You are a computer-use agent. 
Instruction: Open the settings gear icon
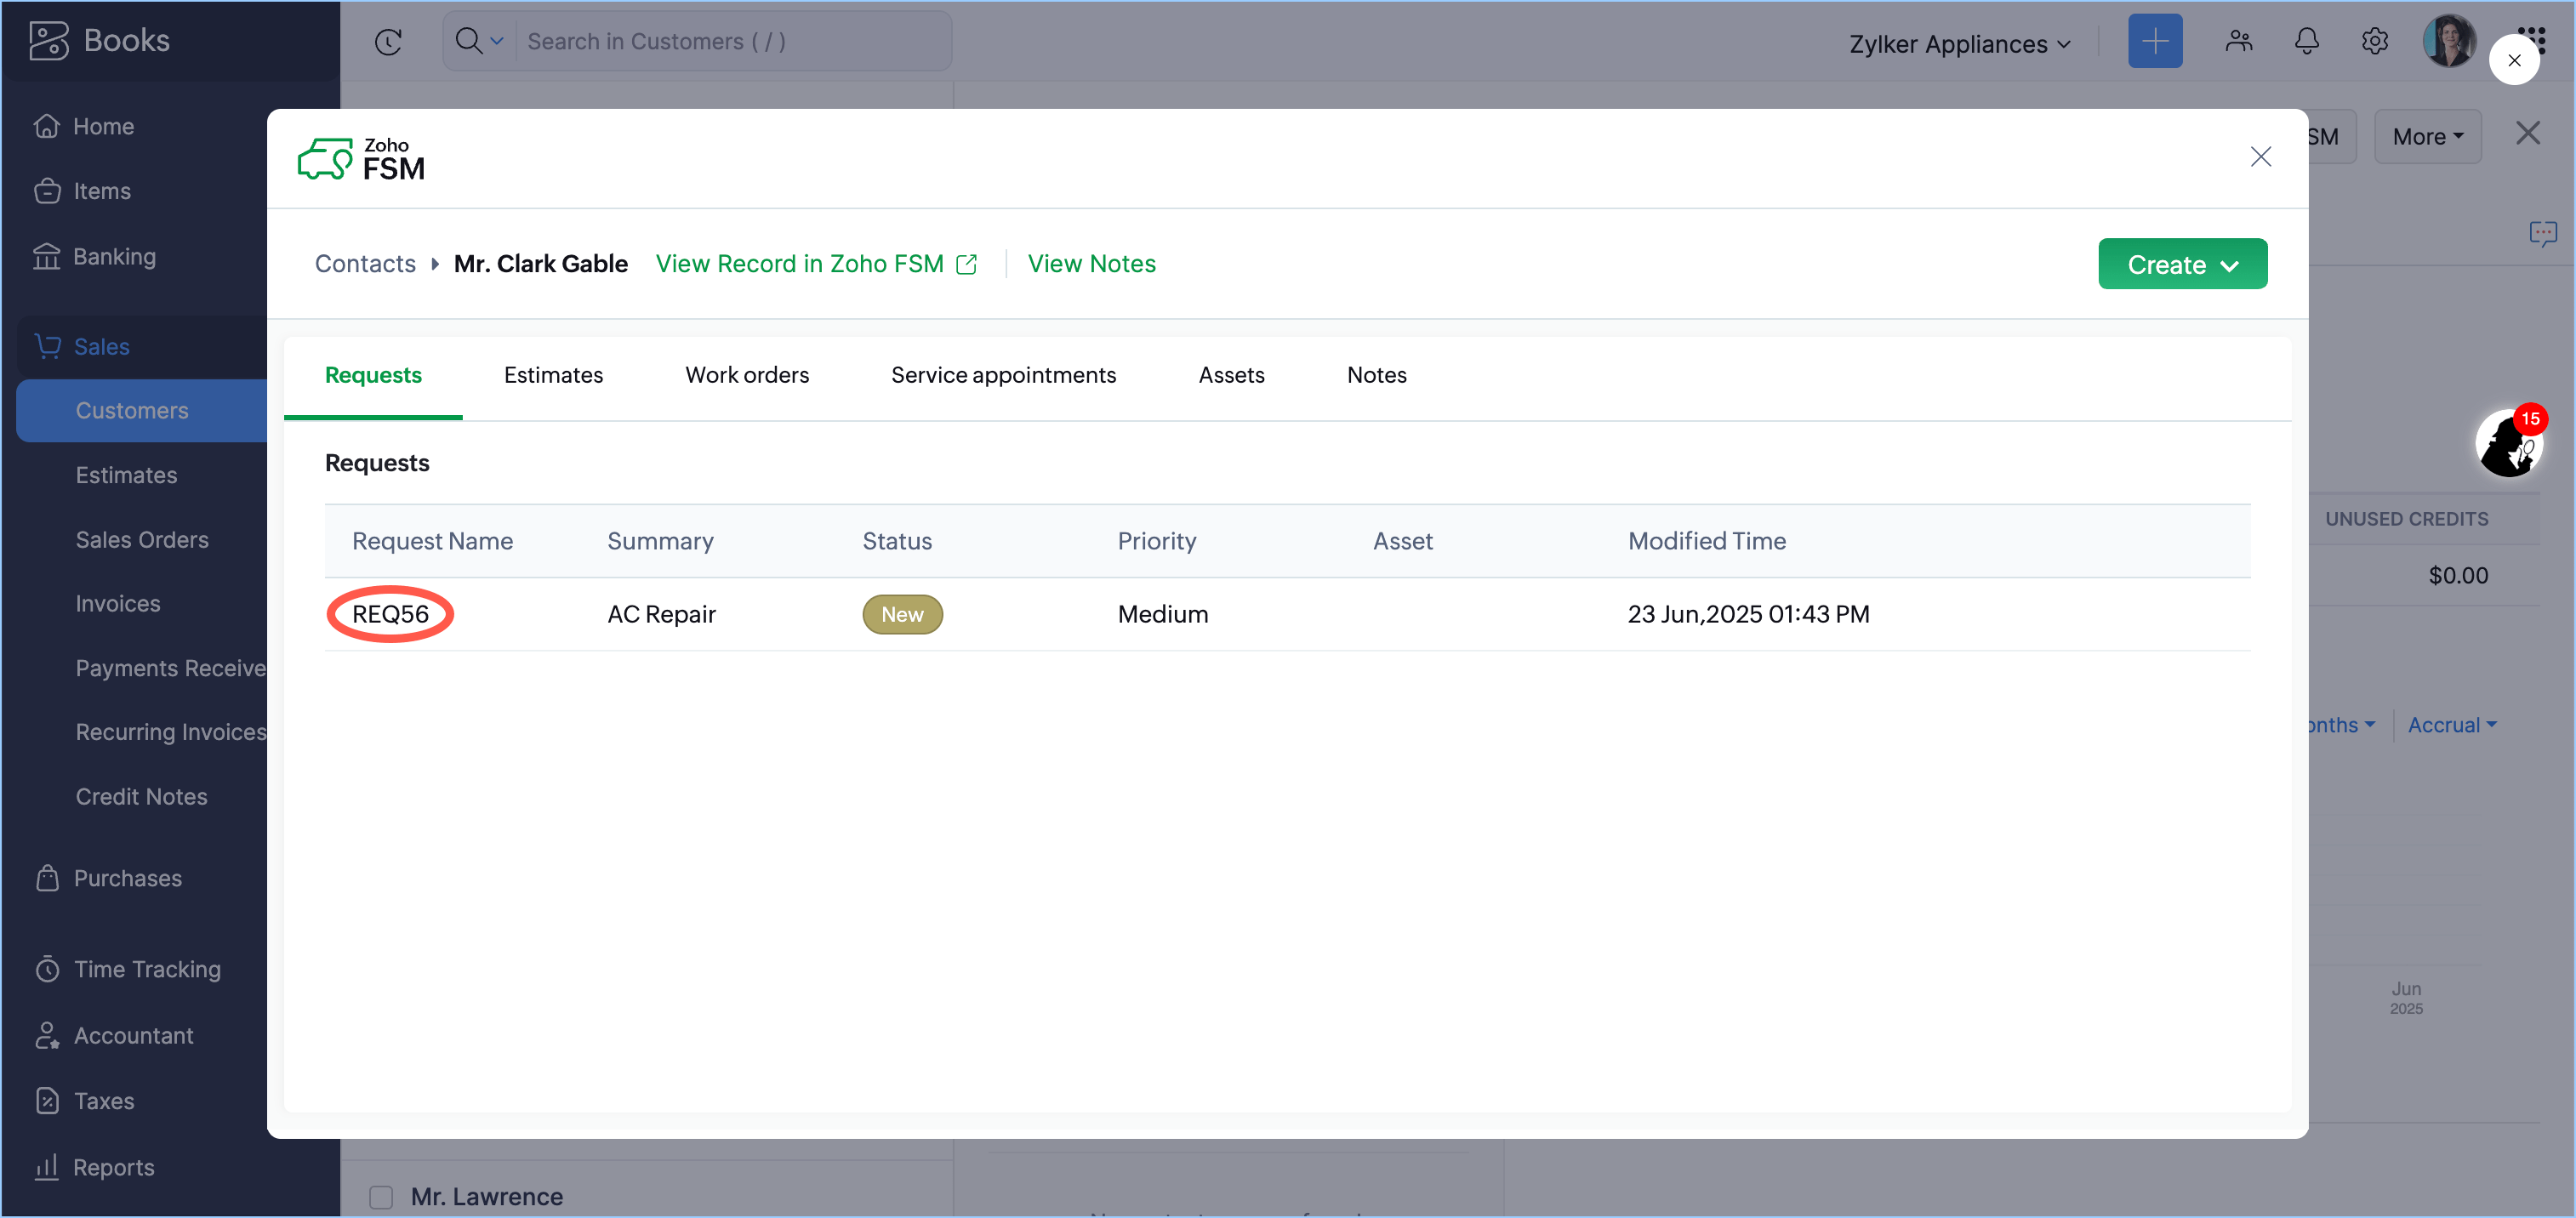[2374, 41]
